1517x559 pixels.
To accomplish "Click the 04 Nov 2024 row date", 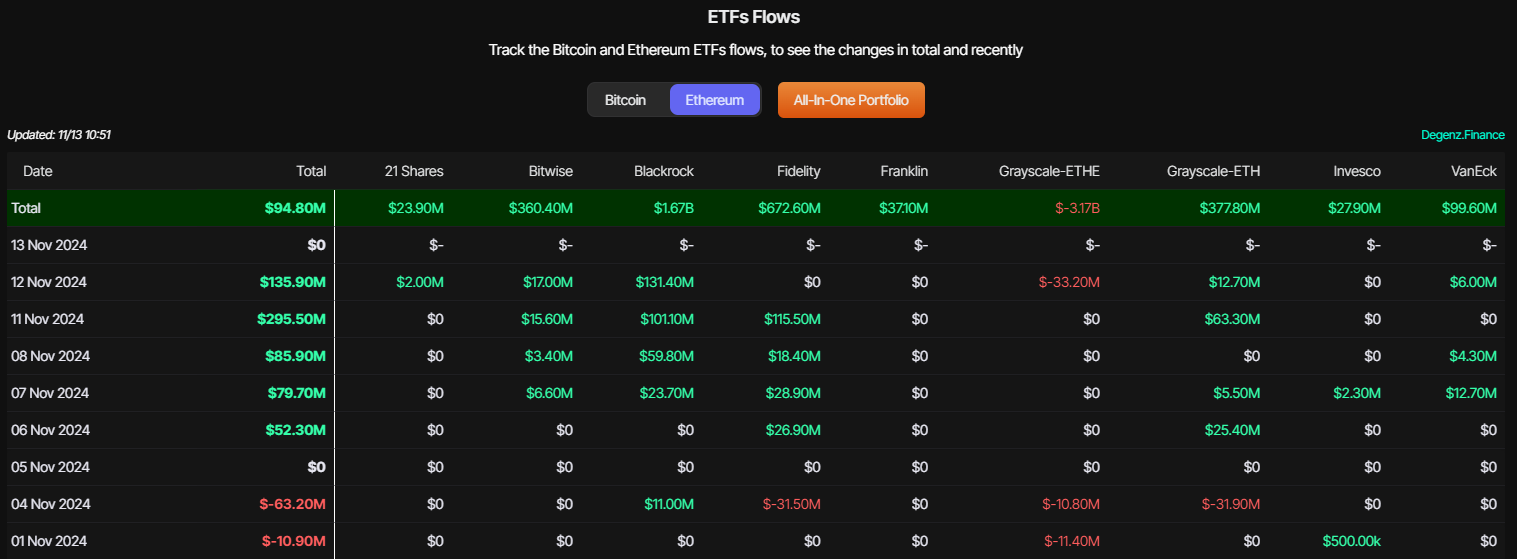I will (50, 504).
